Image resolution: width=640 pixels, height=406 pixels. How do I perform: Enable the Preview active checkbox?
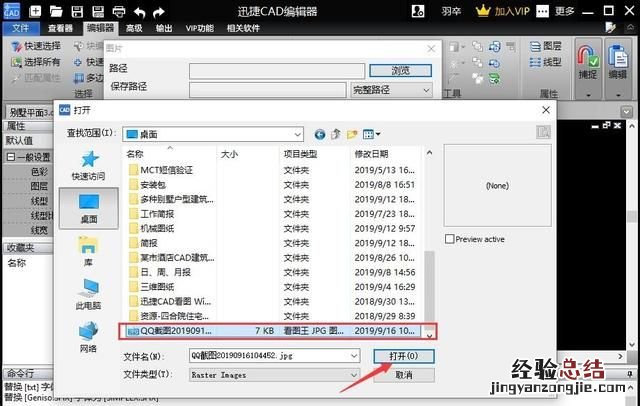(449, 239)
